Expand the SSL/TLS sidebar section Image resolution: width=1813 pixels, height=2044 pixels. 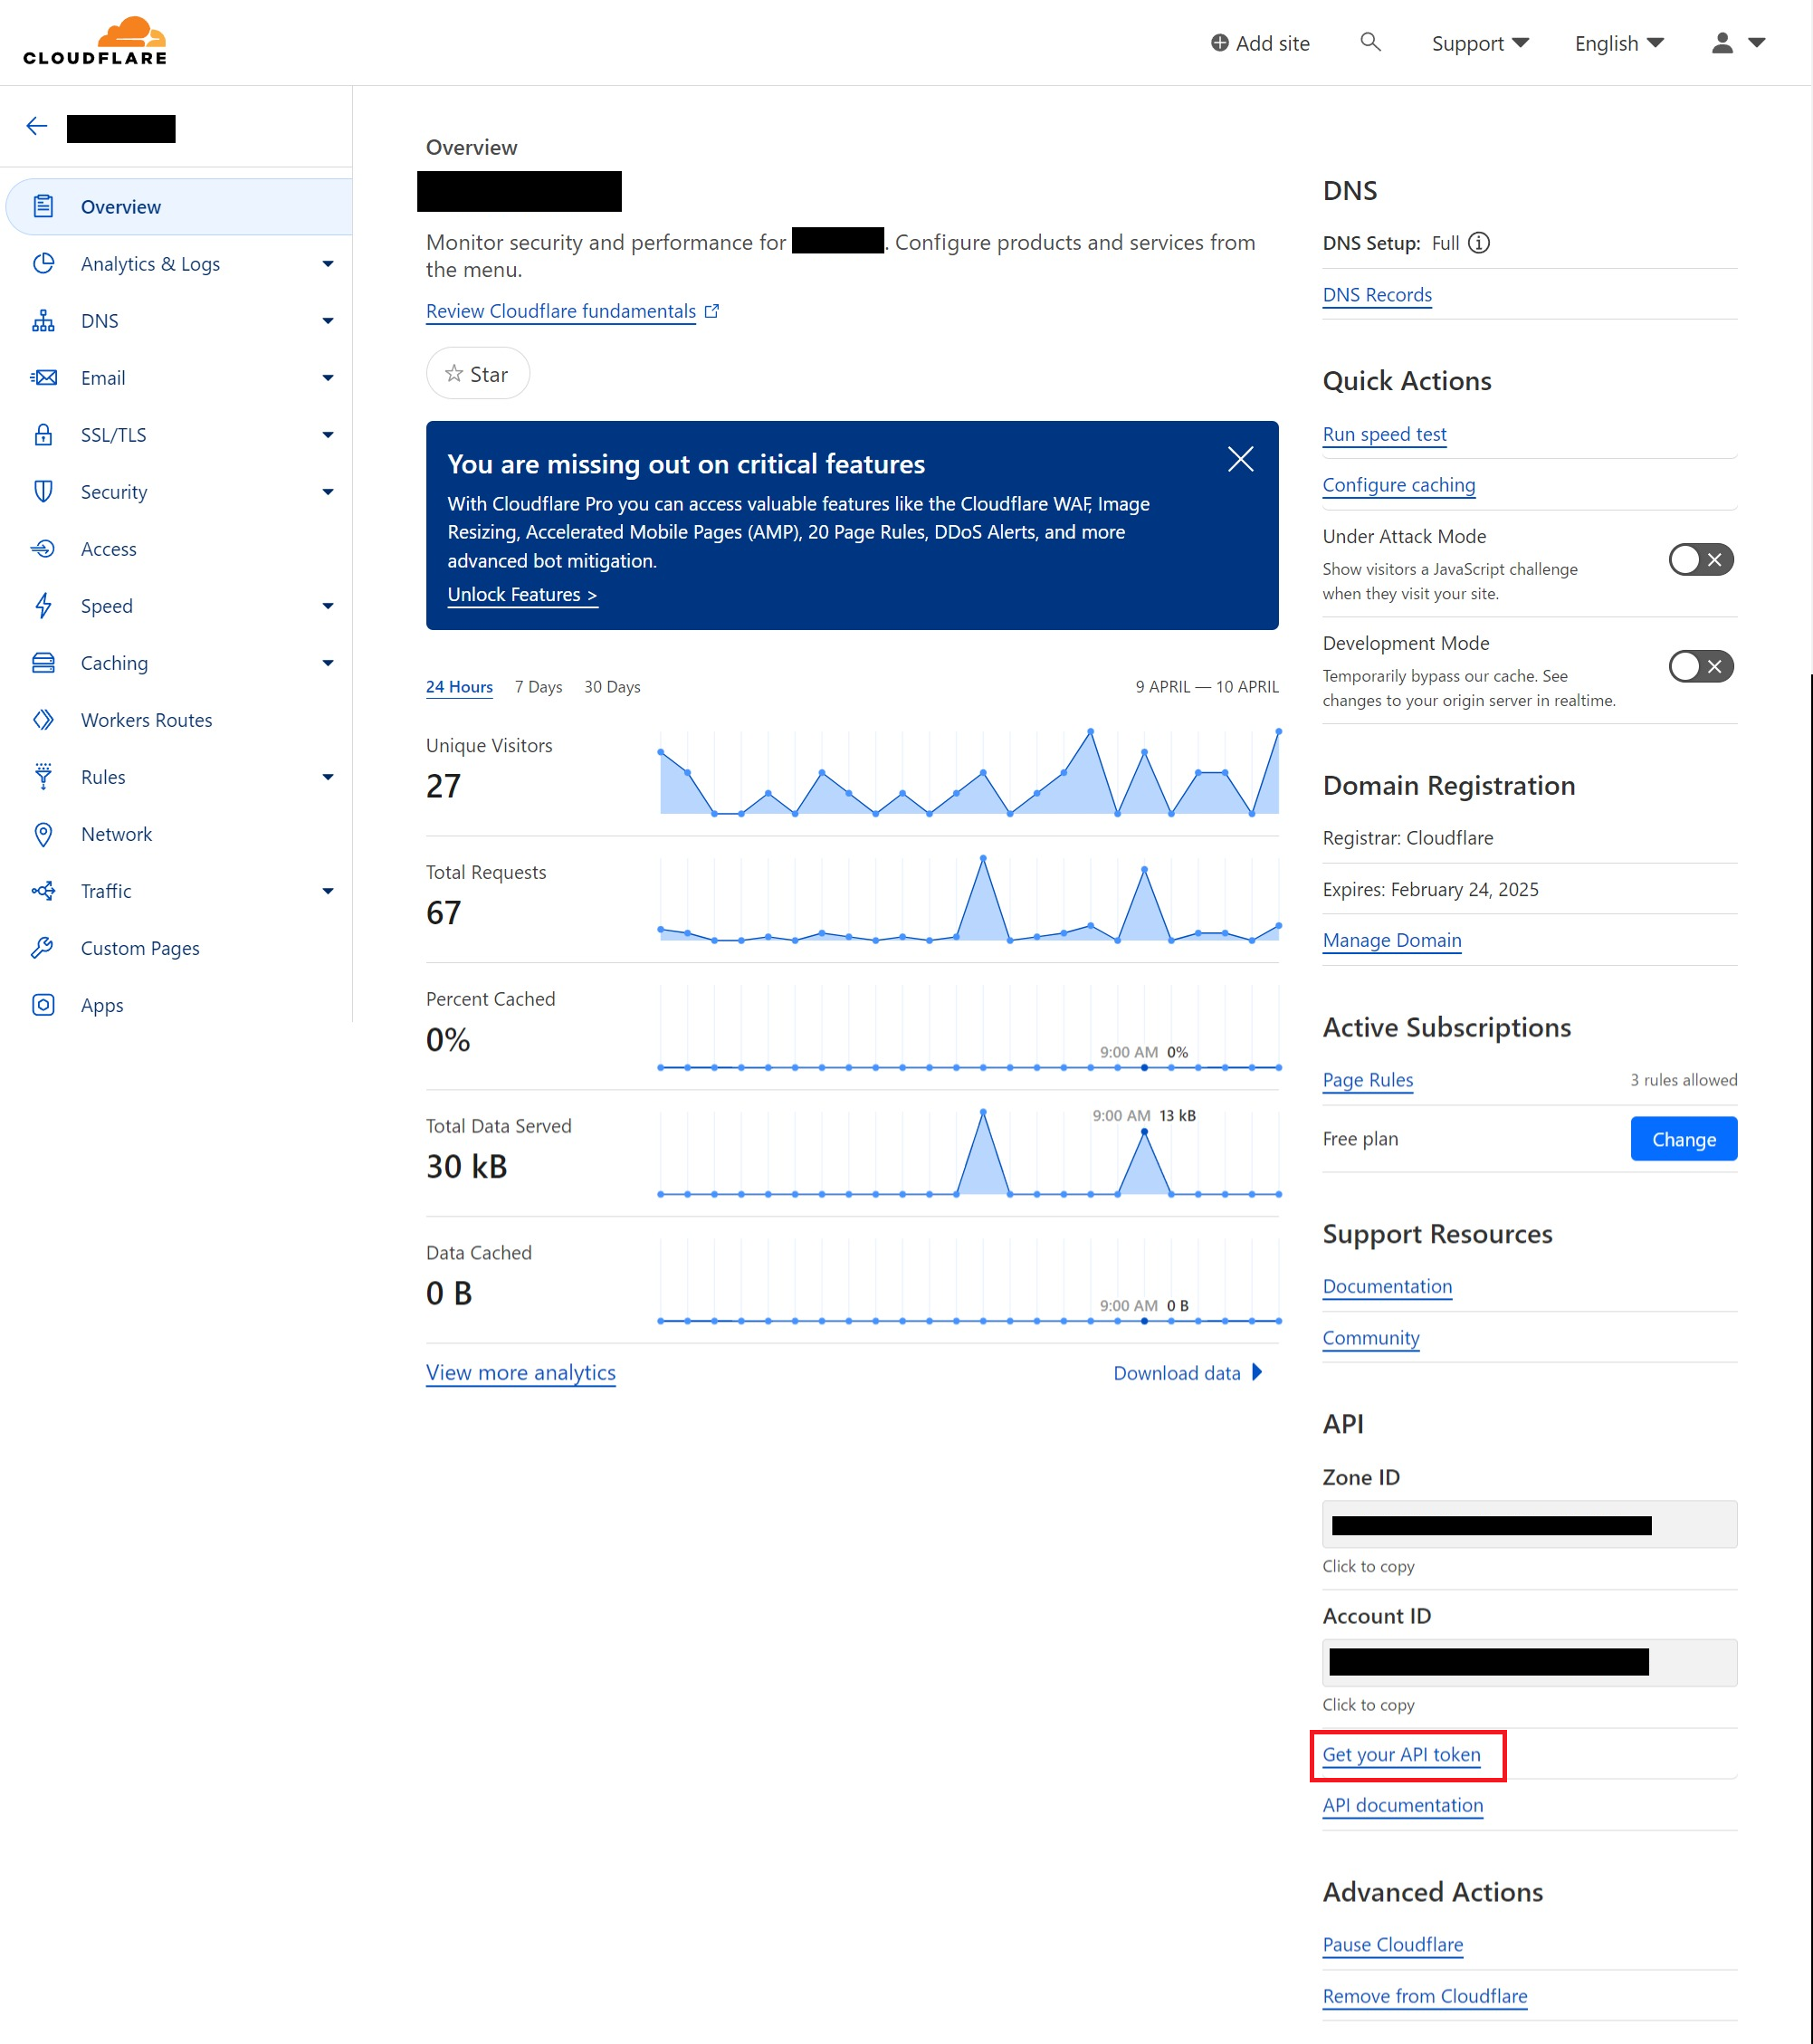pos(328,434)
